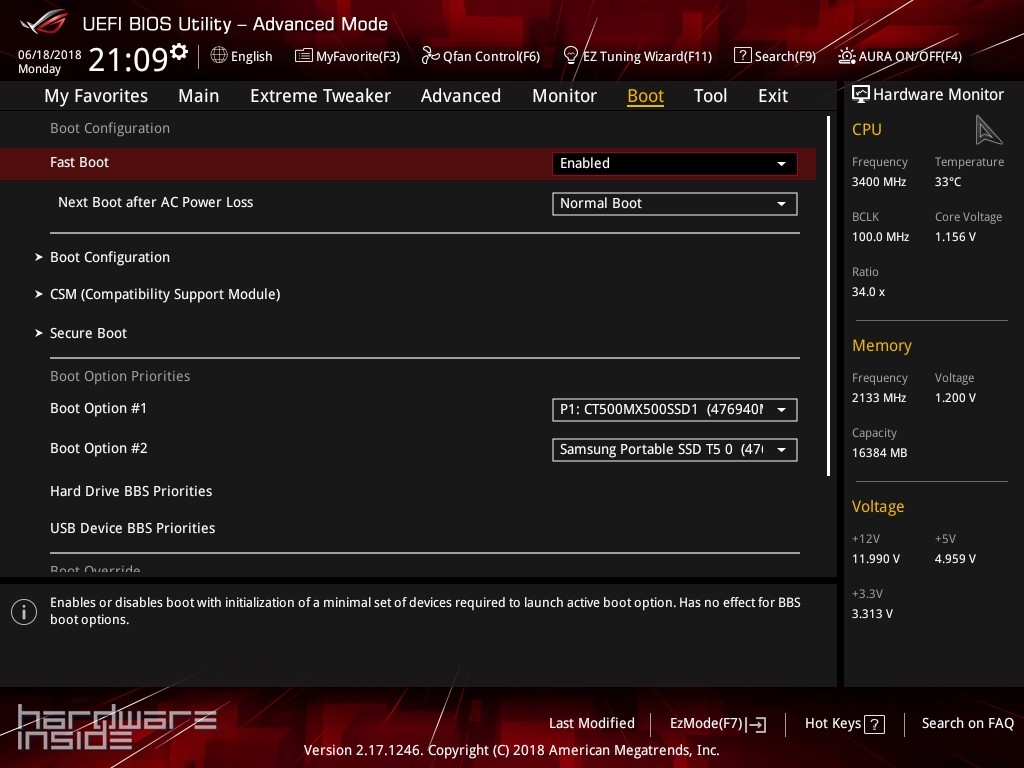Open the Boot Option #2 dropdown
This screenshot has width=1024, height=768.
point(675,449)
